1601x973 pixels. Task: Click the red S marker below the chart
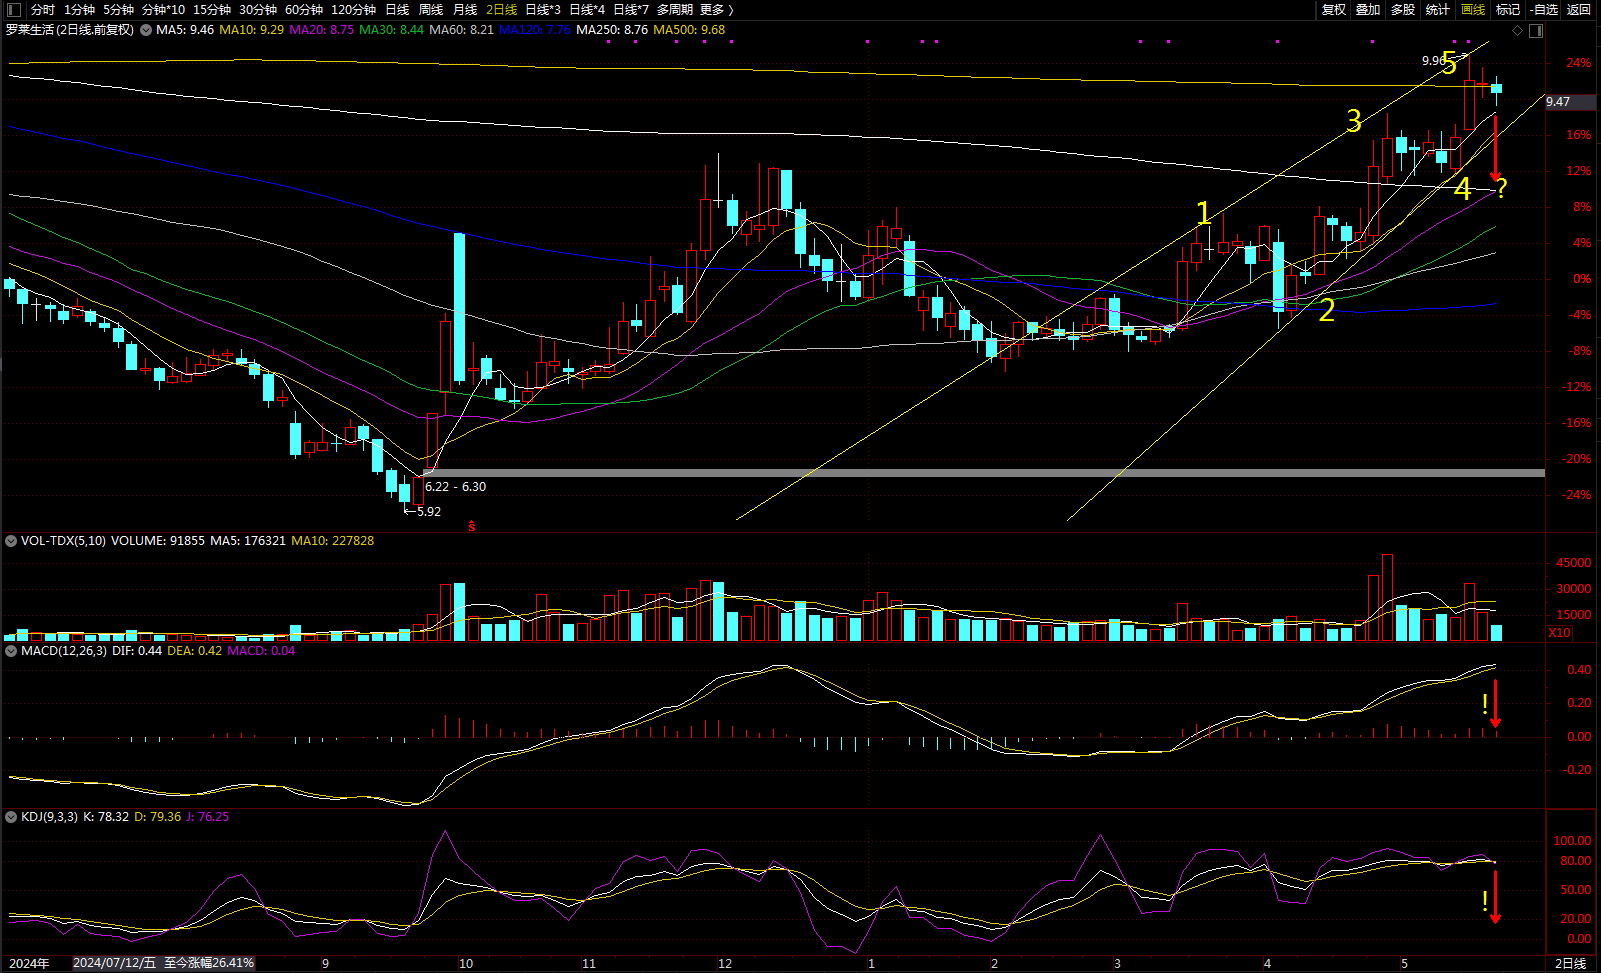point(472,526)
